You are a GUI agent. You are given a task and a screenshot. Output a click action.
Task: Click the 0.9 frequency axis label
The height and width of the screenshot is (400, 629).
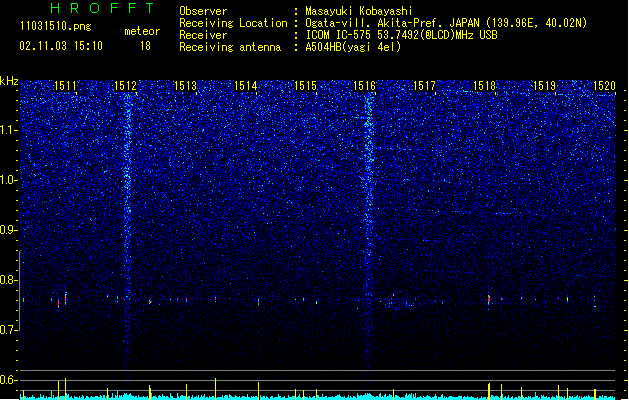pyautogui.click(x=9, y=230)
